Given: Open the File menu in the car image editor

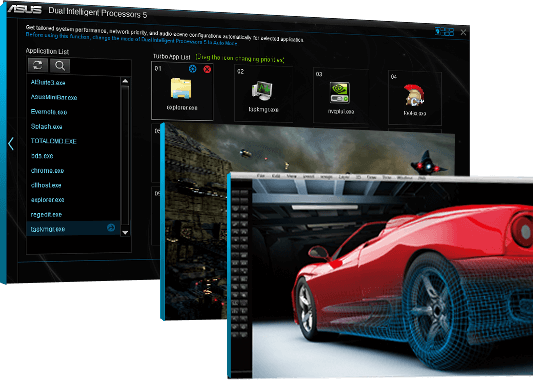Looking at the screenshot, I should (261, 176).
